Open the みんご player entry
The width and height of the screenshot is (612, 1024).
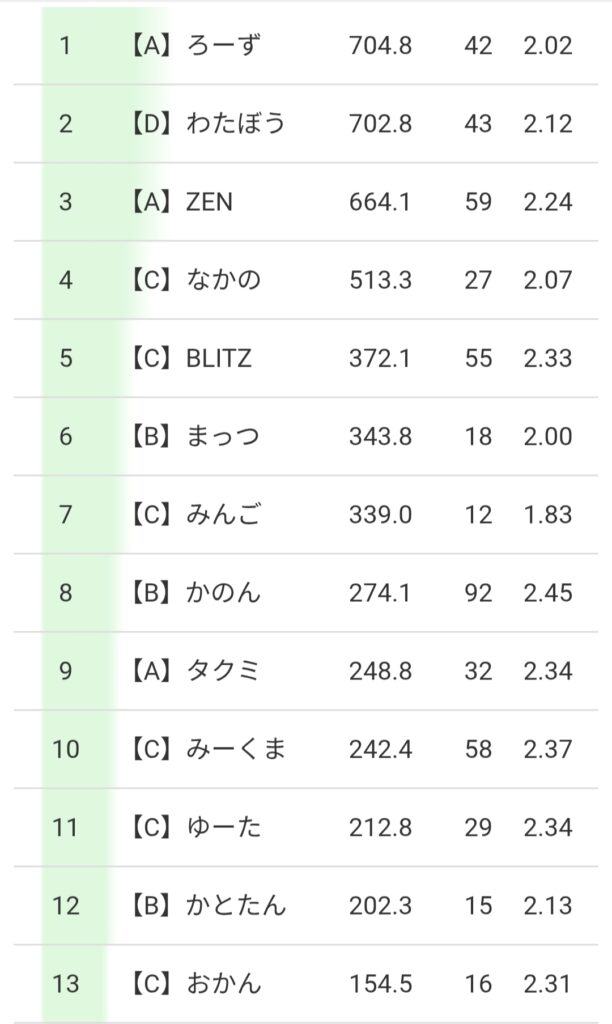click(x=224, y=515)
